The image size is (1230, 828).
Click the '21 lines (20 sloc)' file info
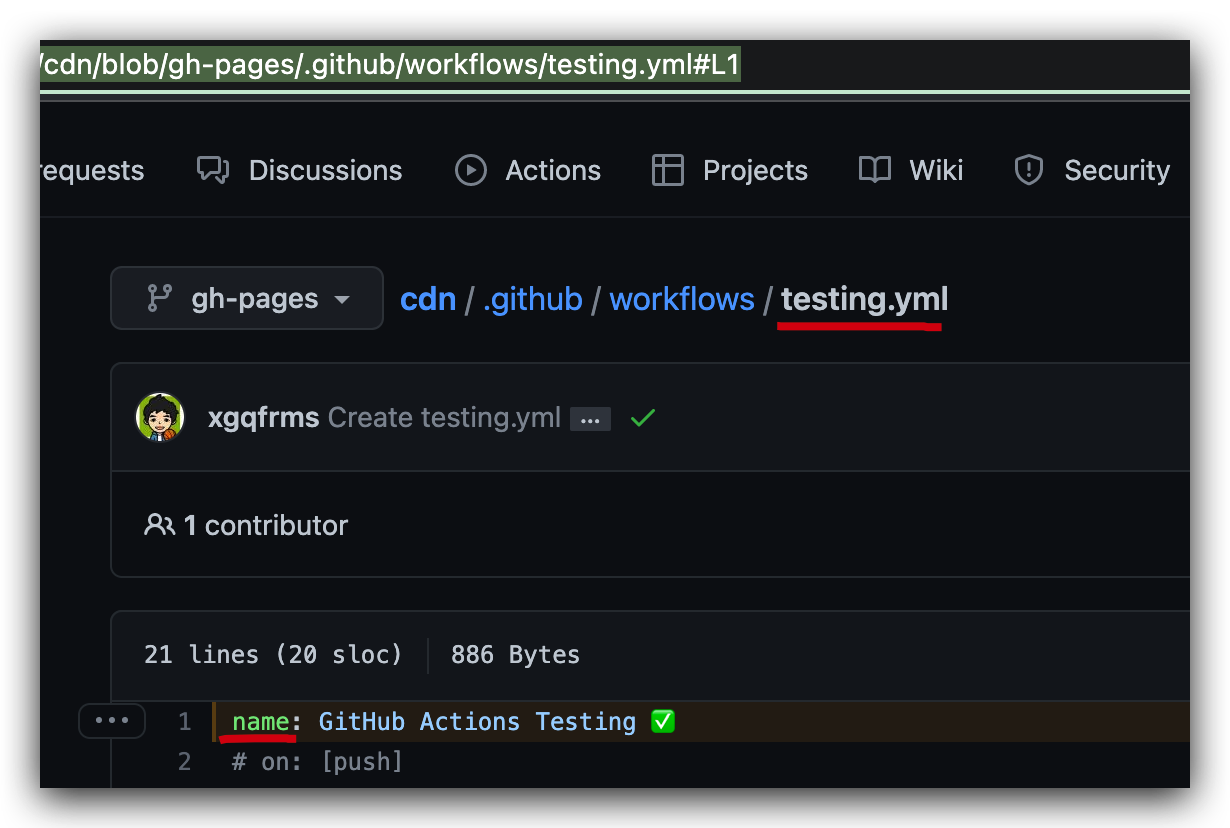point(273,655)
